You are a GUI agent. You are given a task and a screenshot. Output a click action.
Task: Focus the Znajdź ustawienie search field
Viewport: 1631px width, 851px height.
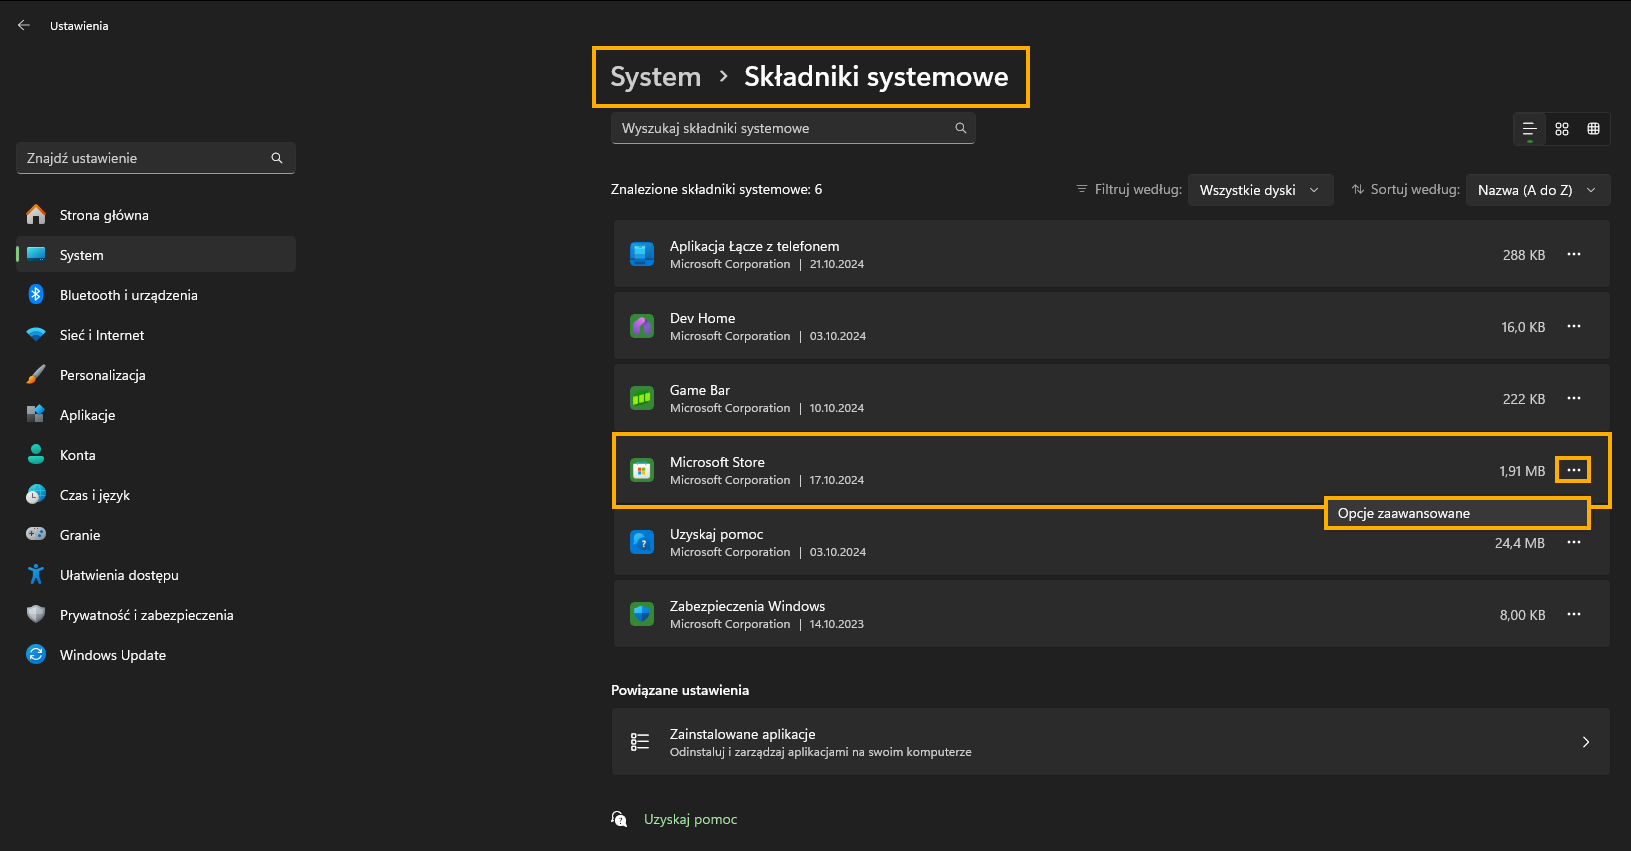click(156, 158)
